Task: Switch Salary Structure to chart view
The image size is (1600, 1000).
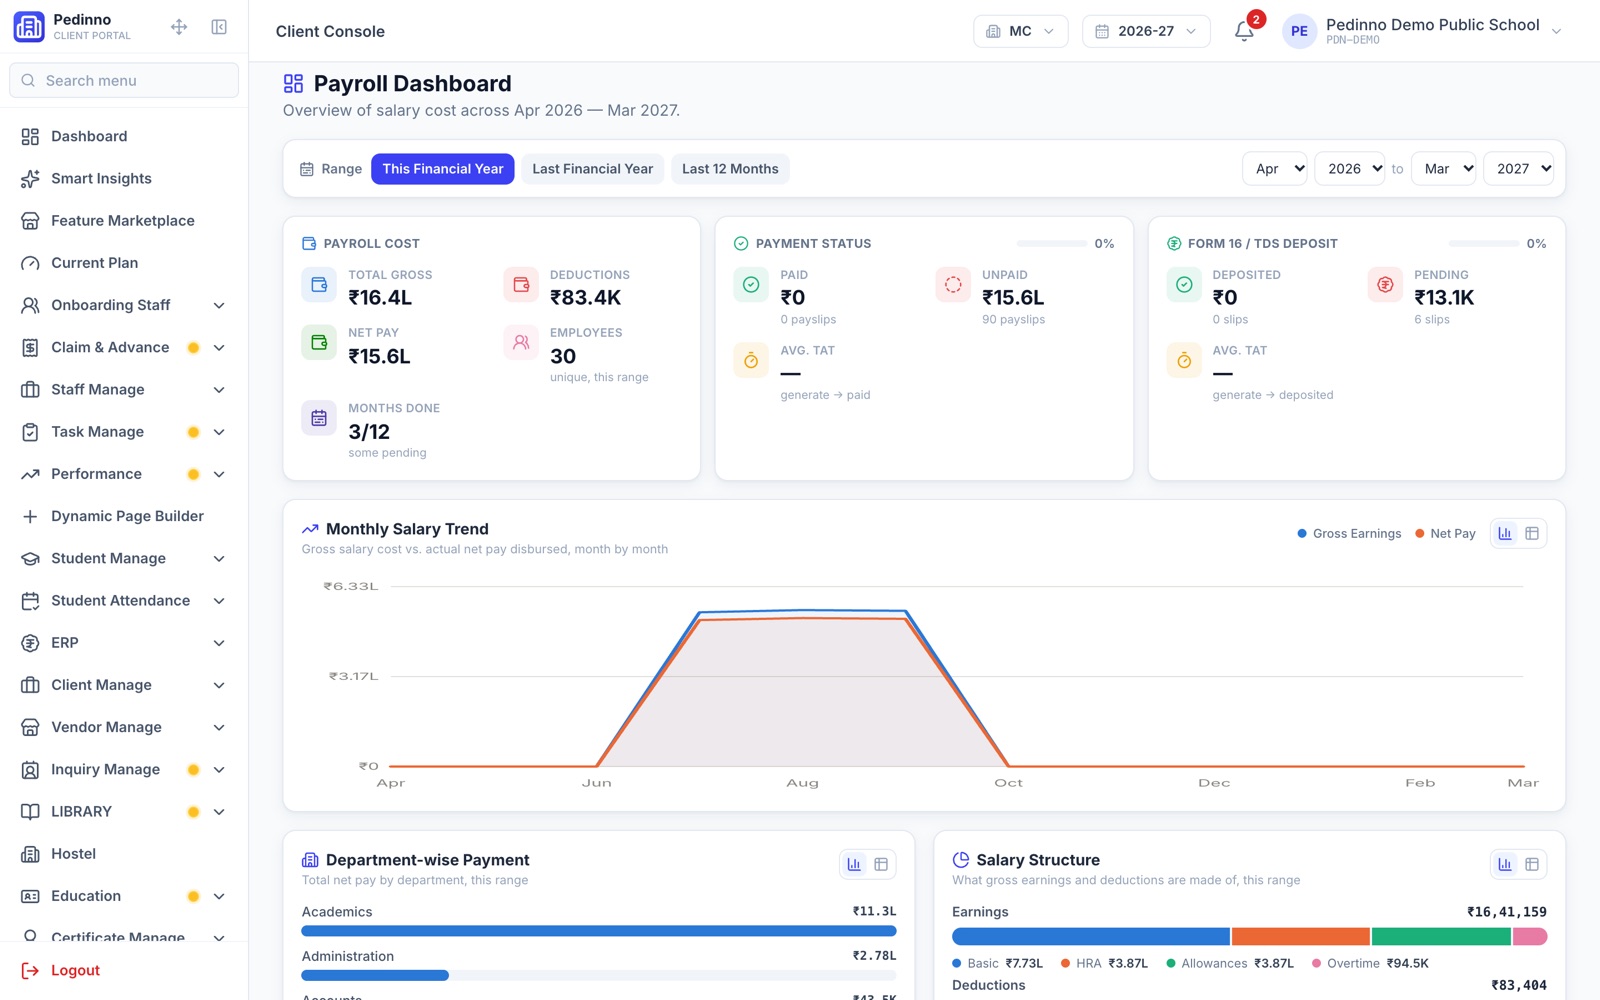Action: coord(1505,864)
